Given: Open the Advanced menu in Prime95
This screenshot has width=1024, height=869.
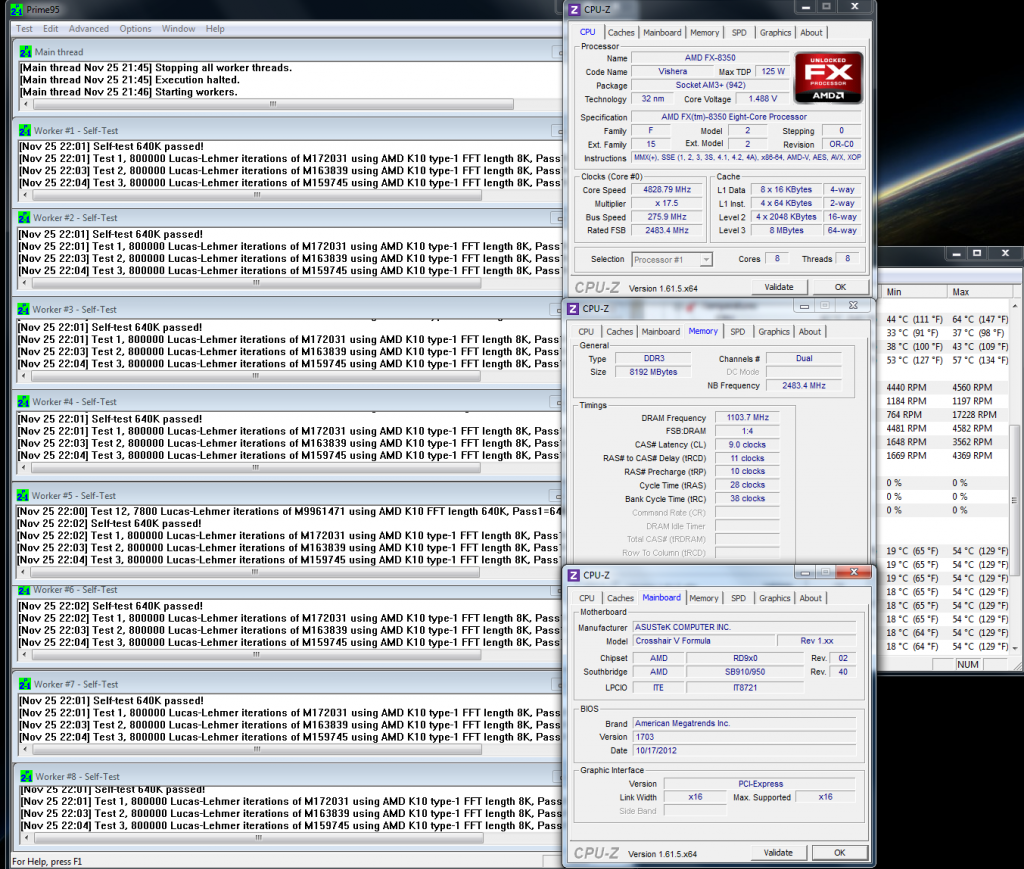Looking at the screenshot, I should click(89, 29).
